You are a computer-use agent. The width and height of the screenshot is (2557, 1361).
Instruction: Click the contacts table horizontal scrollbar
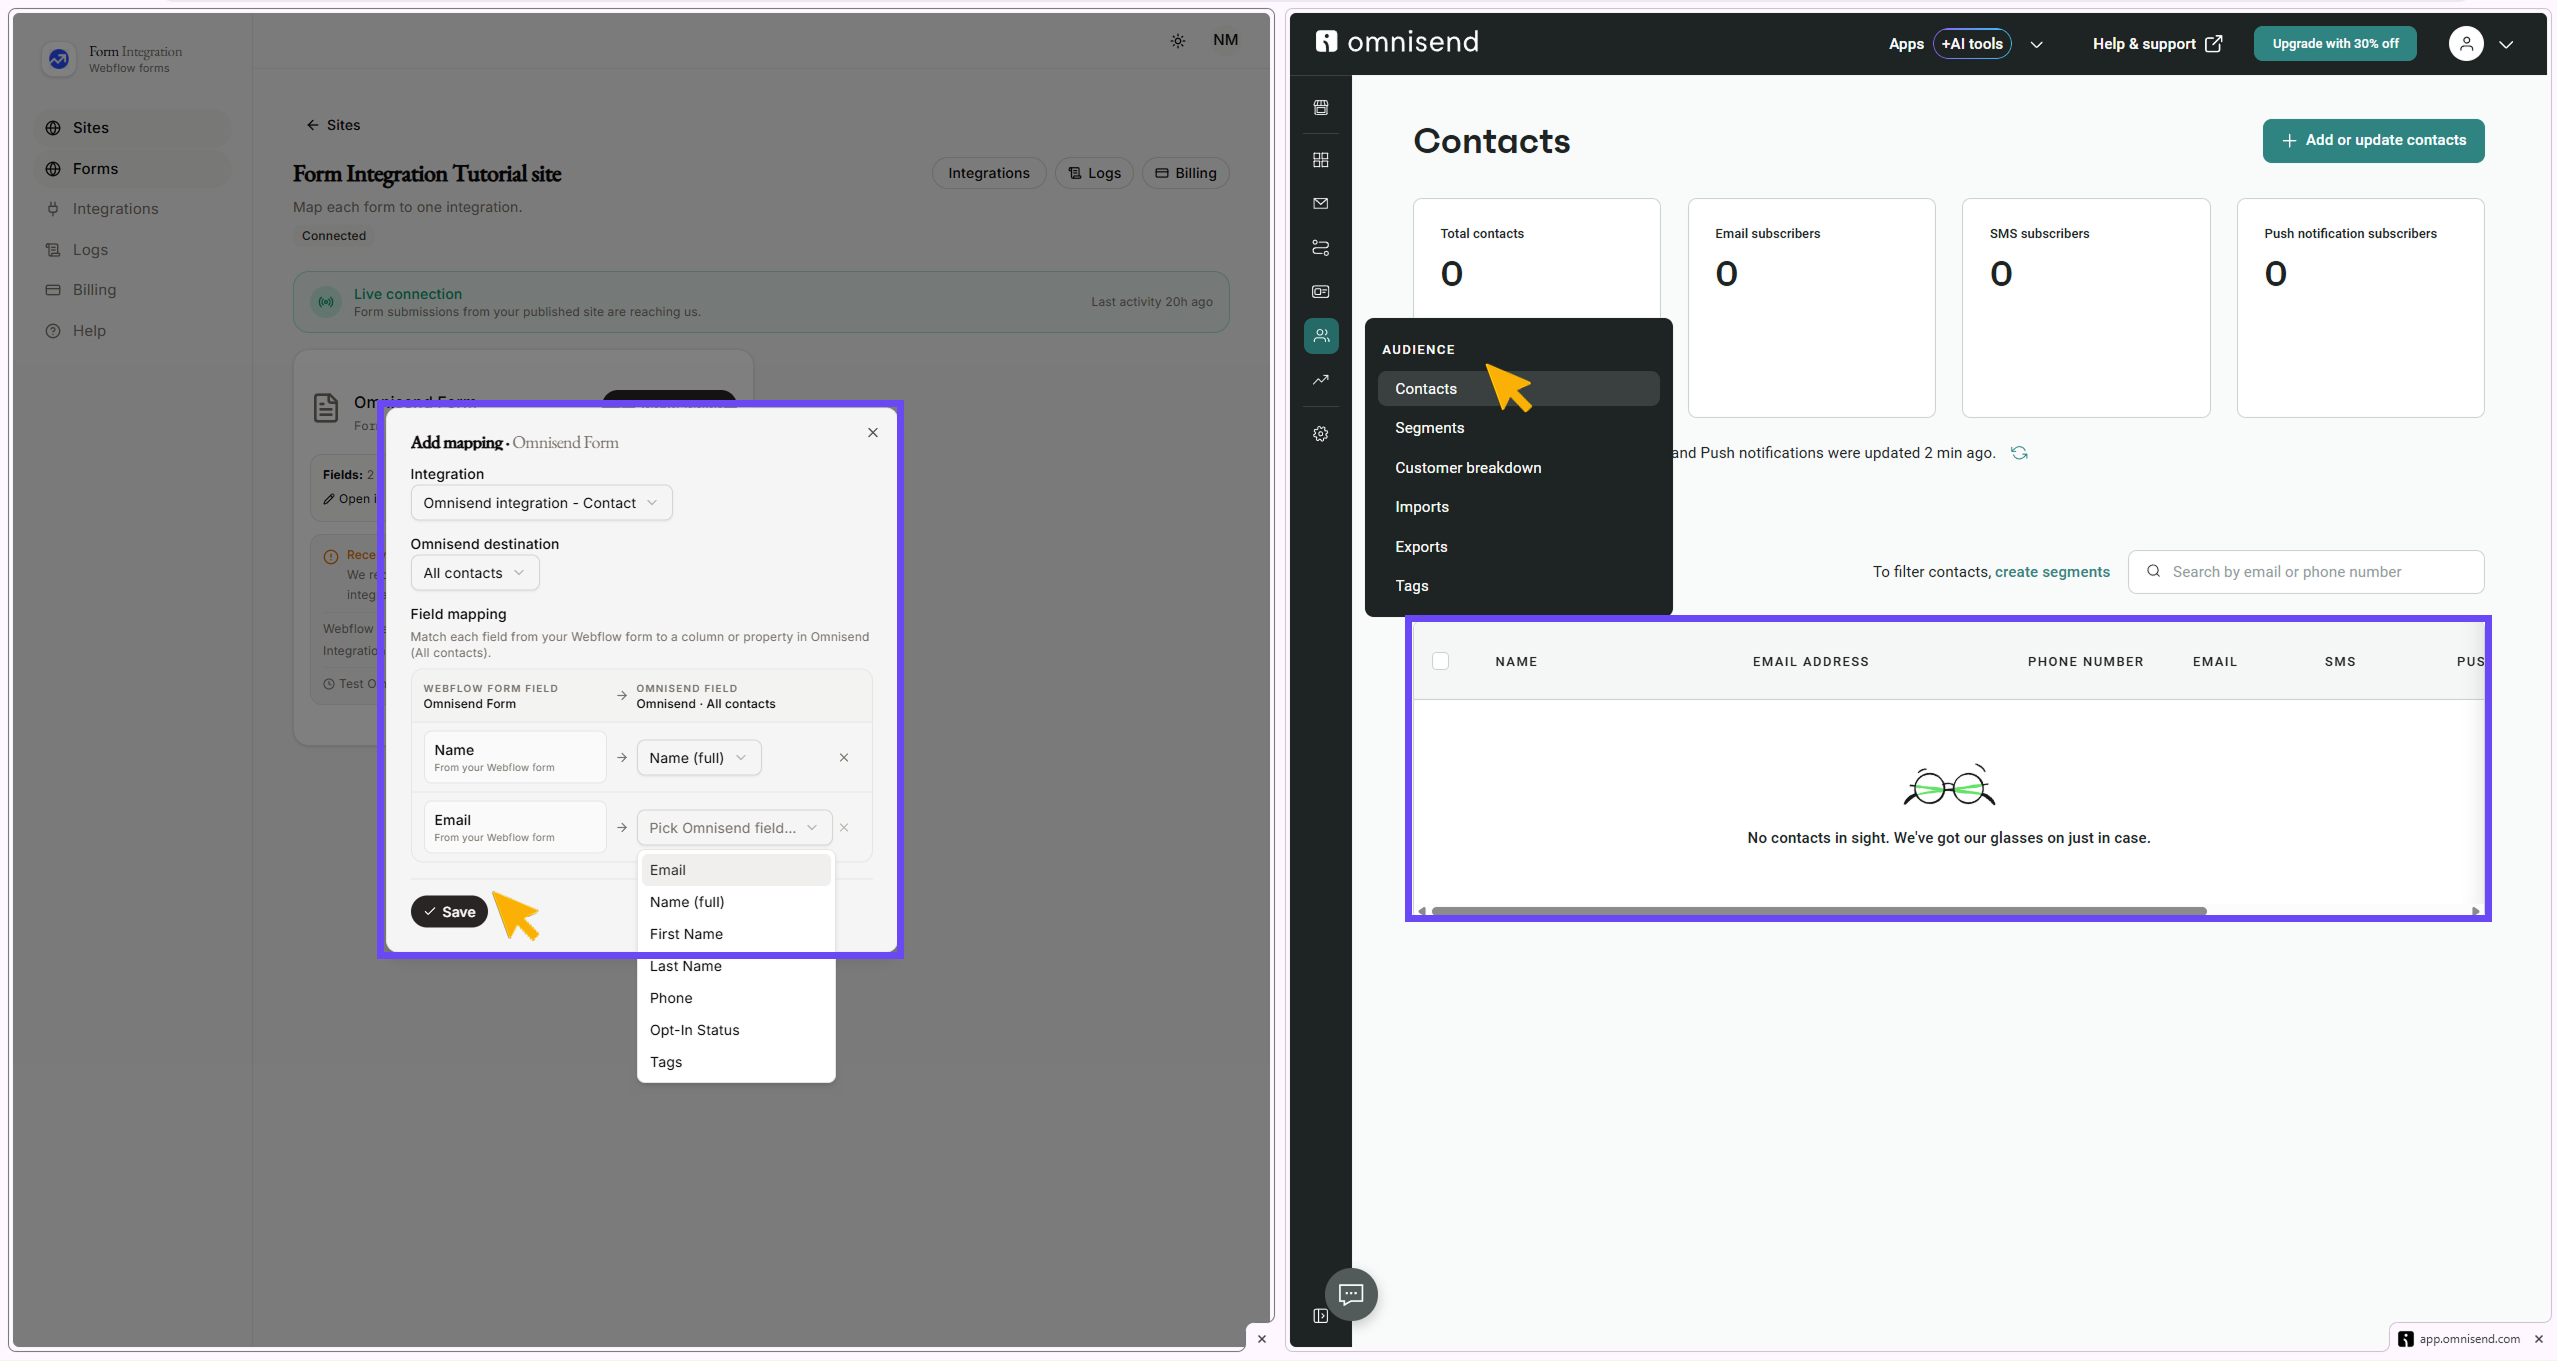(1818, 911)
